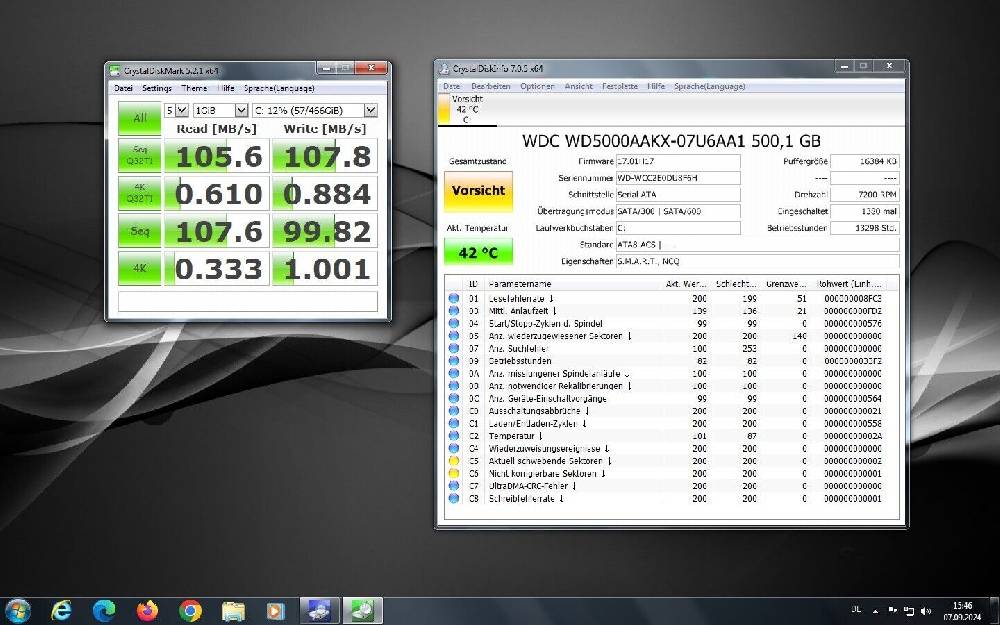Open the drive dropdown showing C: 12%
Image resolution: width=1000 pixels, height=625 pixels.
click(x=314, y=110)
